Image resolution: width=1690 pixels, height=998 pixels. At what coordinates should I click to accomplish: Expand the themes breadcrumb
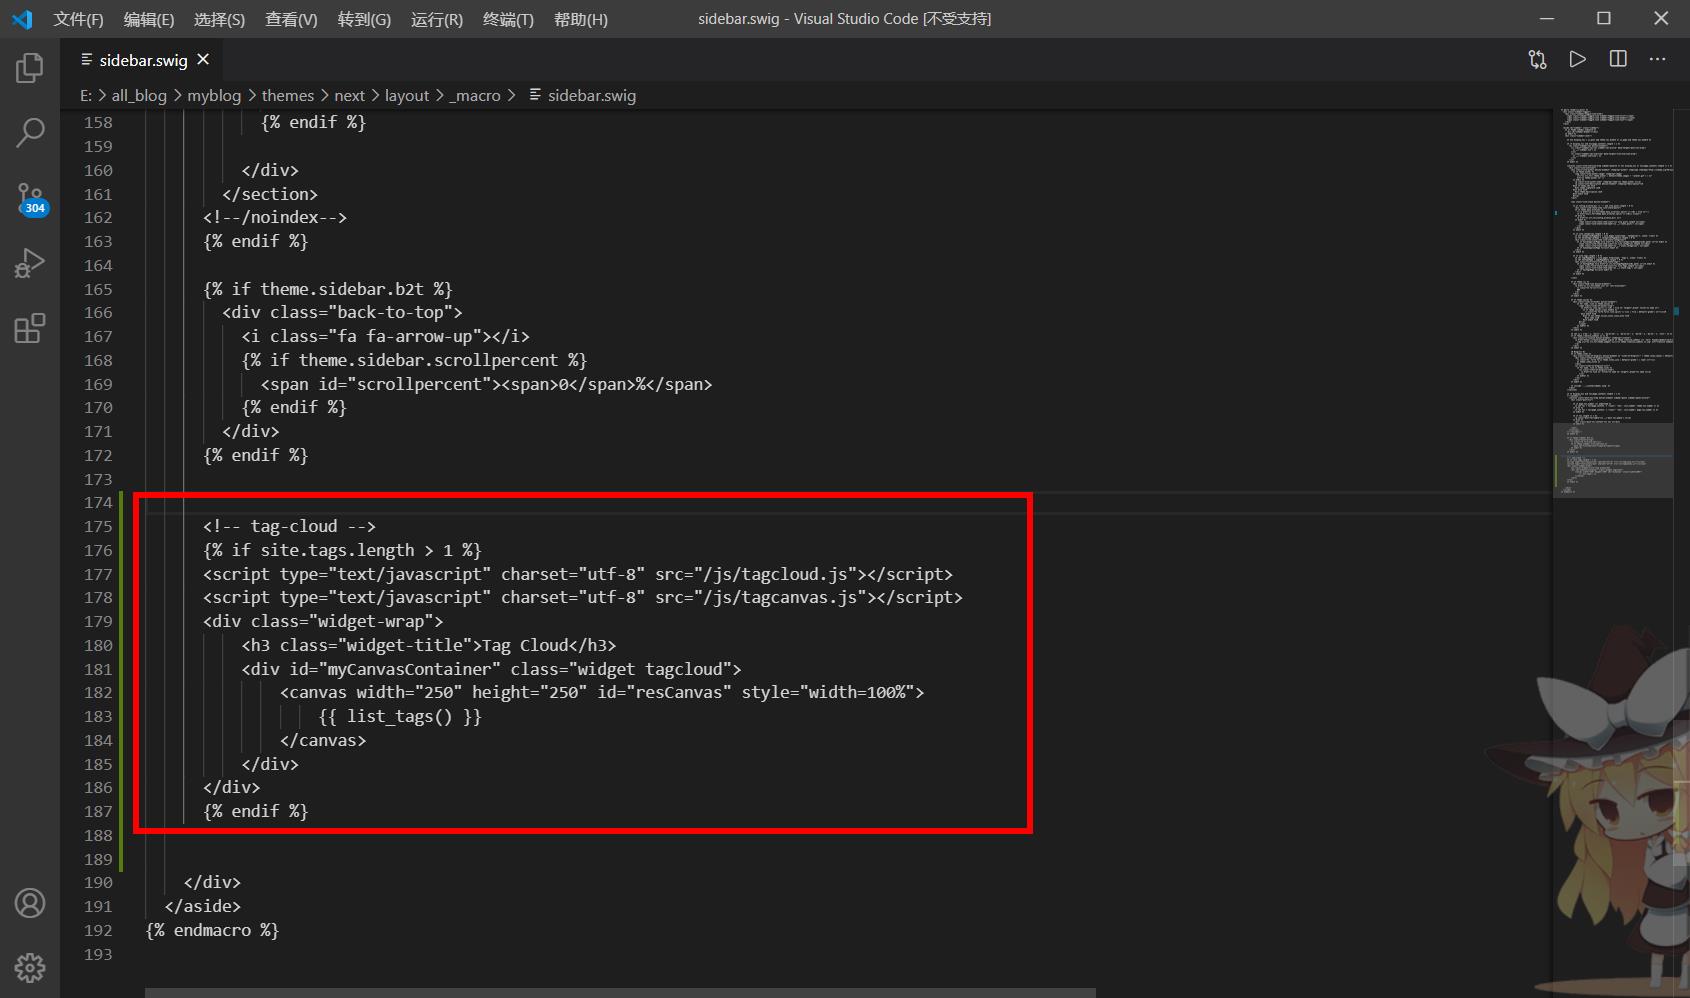[288, 96]
